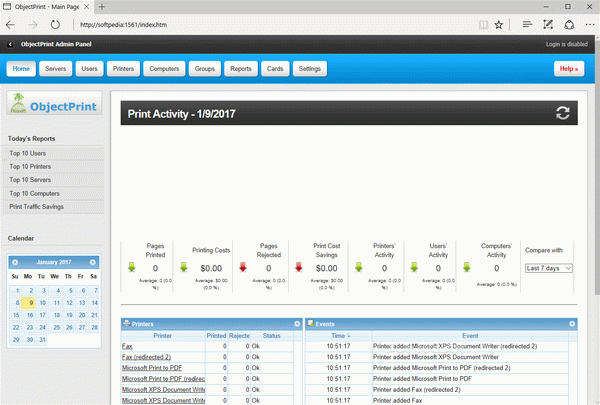The image size is (600, 405).
Task: Click 'Printer added Microsoft Print to PDF' event
Action: (x=422, y=379)
